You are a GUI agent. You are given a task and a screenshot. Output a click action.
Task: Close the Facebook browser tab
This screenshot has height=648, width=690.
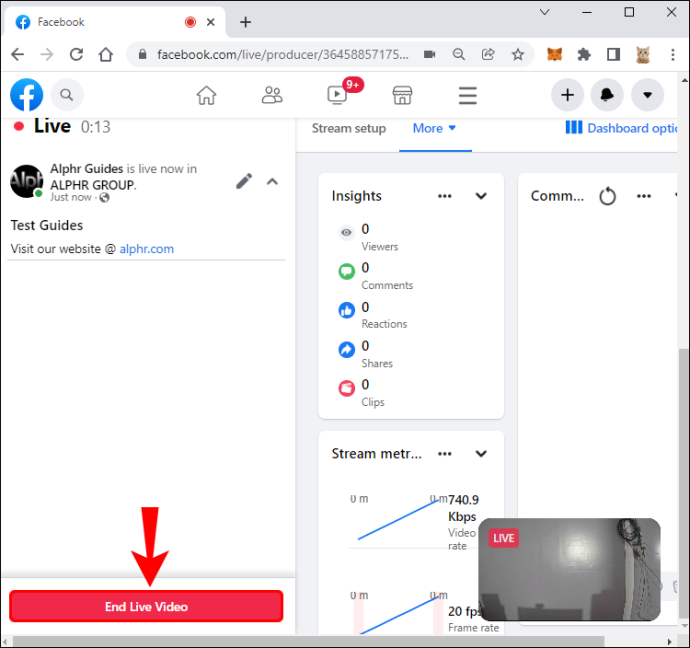pos(211,22)
